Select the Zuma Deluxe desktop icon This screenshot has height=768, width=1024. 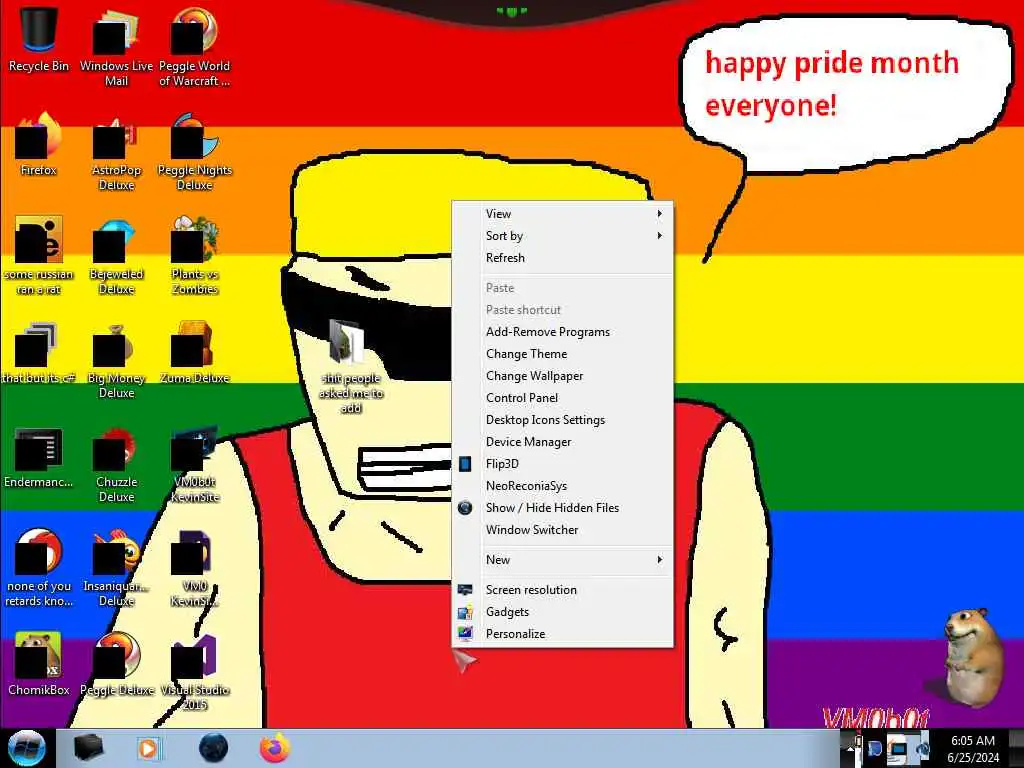pyautogui.click(x=195, y=353)
